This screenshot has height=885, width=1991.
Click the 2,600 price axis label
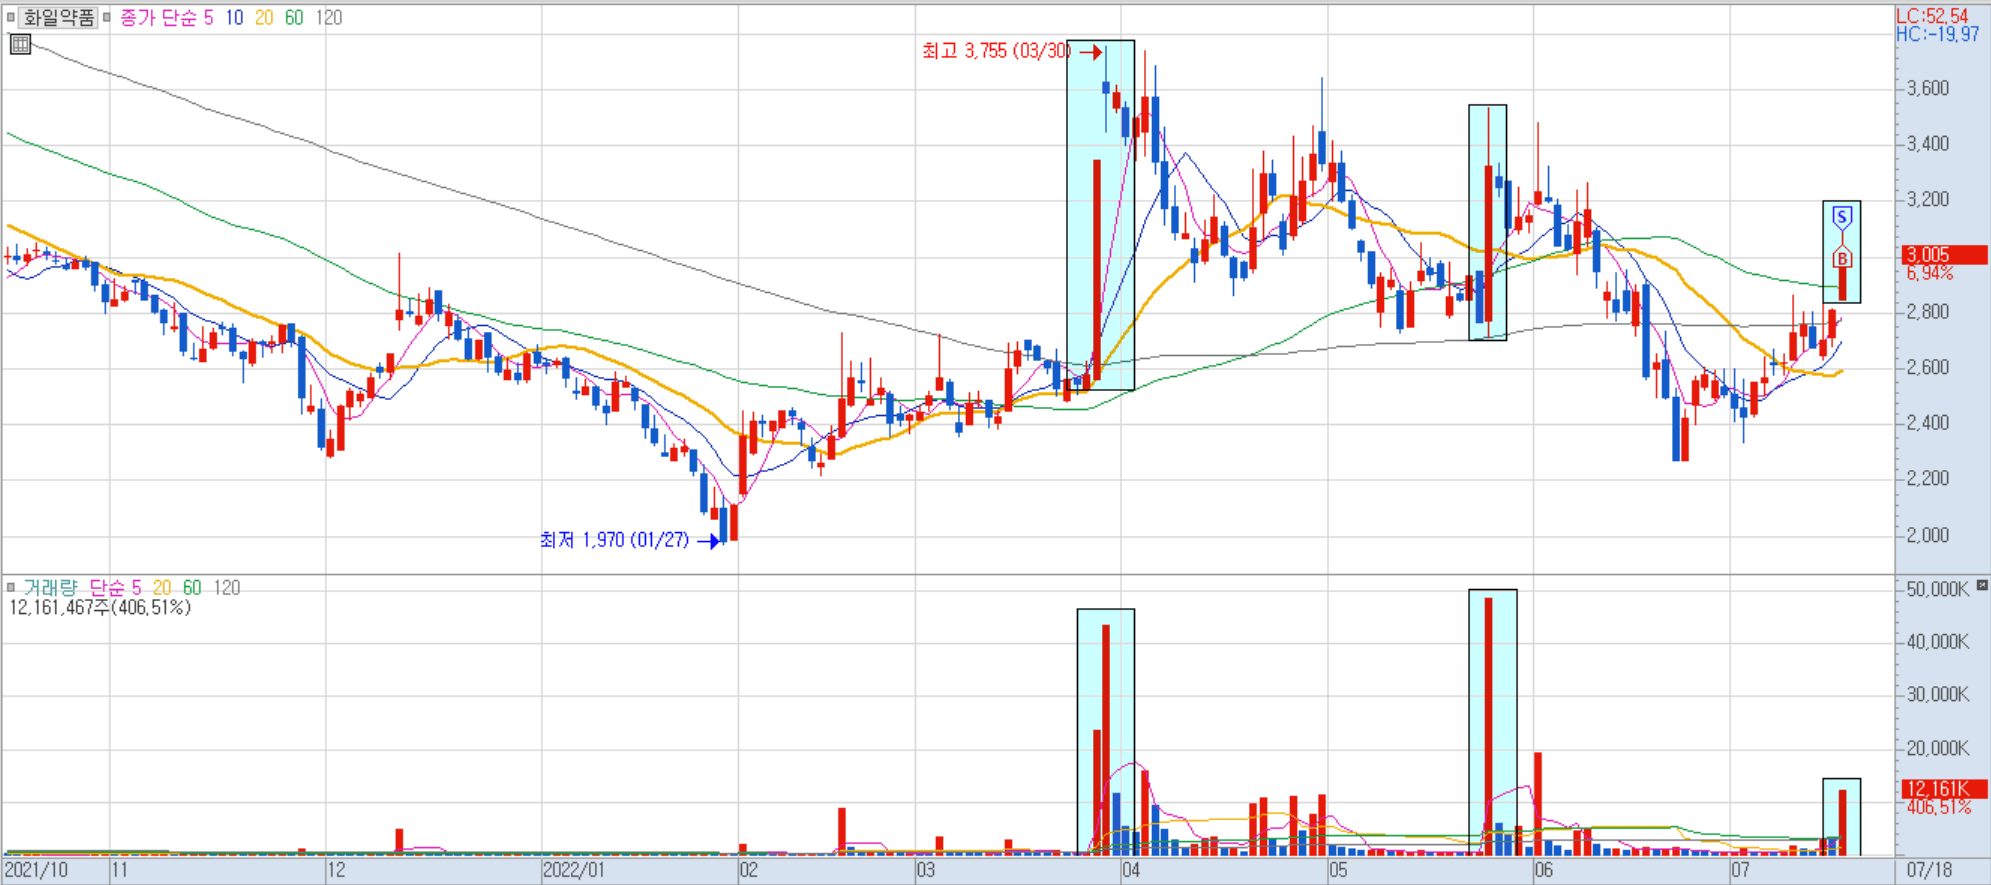[1927, 367]
